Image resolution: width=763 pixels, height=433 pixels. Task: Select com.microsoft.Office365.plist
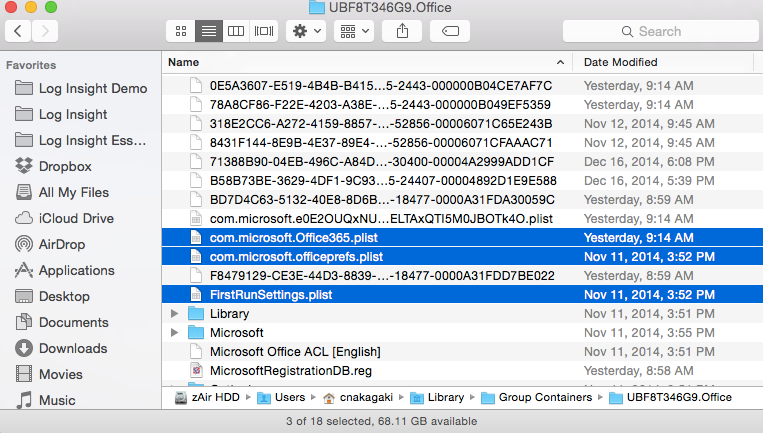[x=462, y=237]
